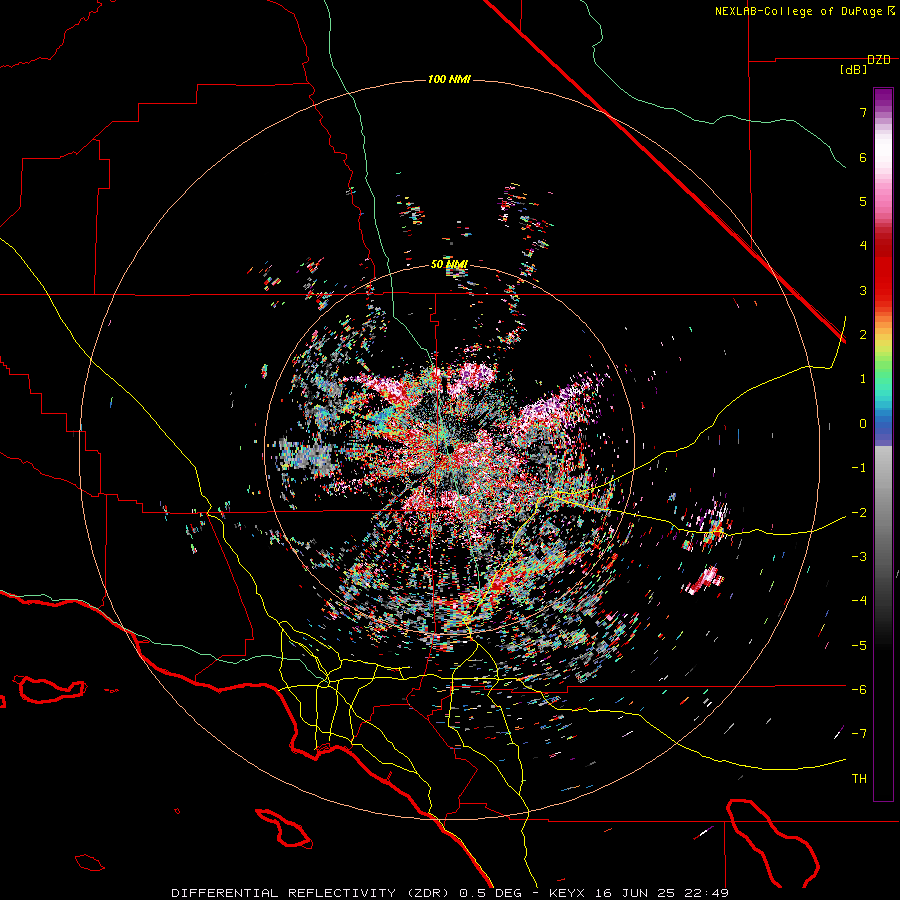Image resolution: width=900 pixels, height=900 pixels.
Task: Click the DZD product label above the scale
Action: 879,60
